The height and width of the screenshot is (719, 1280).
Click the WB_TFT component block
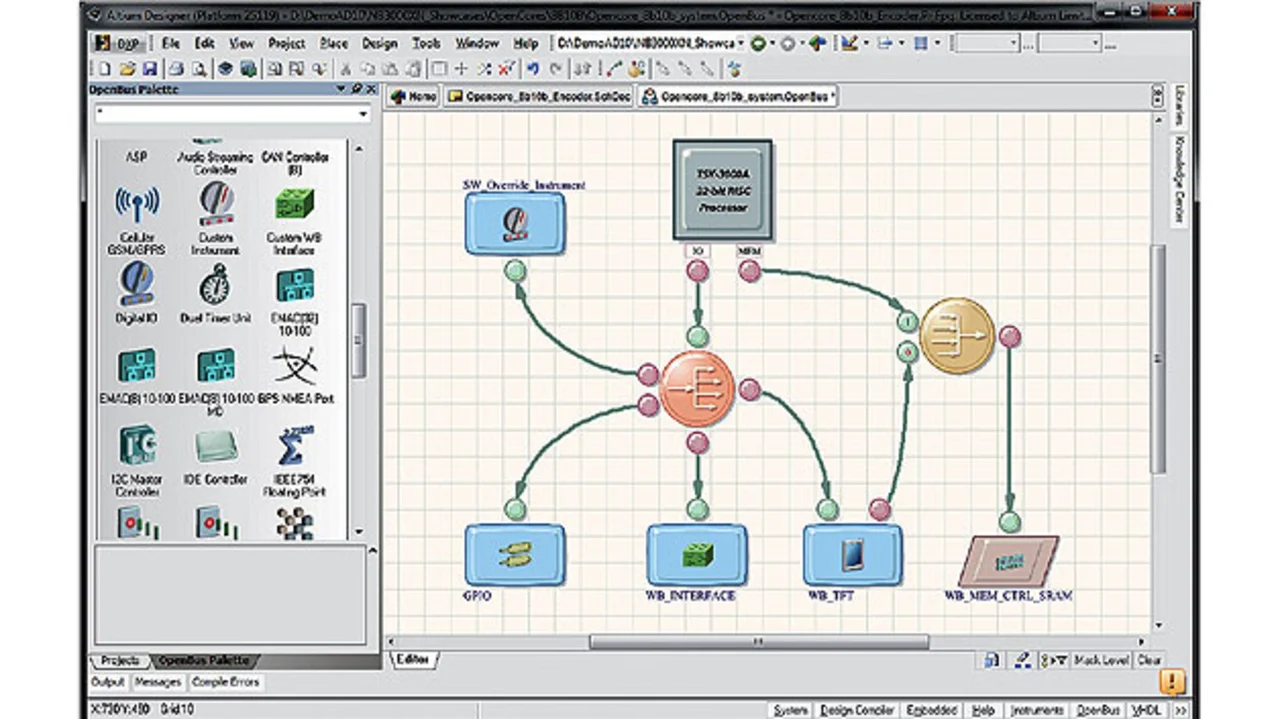pos(852,555)
